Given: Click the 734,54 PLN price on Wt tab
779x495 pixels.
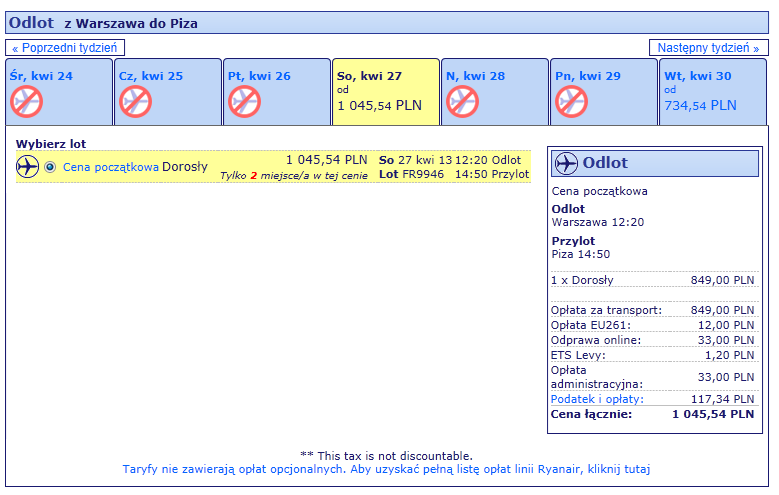Looking at the screenshot, I should tap(701, 105).
